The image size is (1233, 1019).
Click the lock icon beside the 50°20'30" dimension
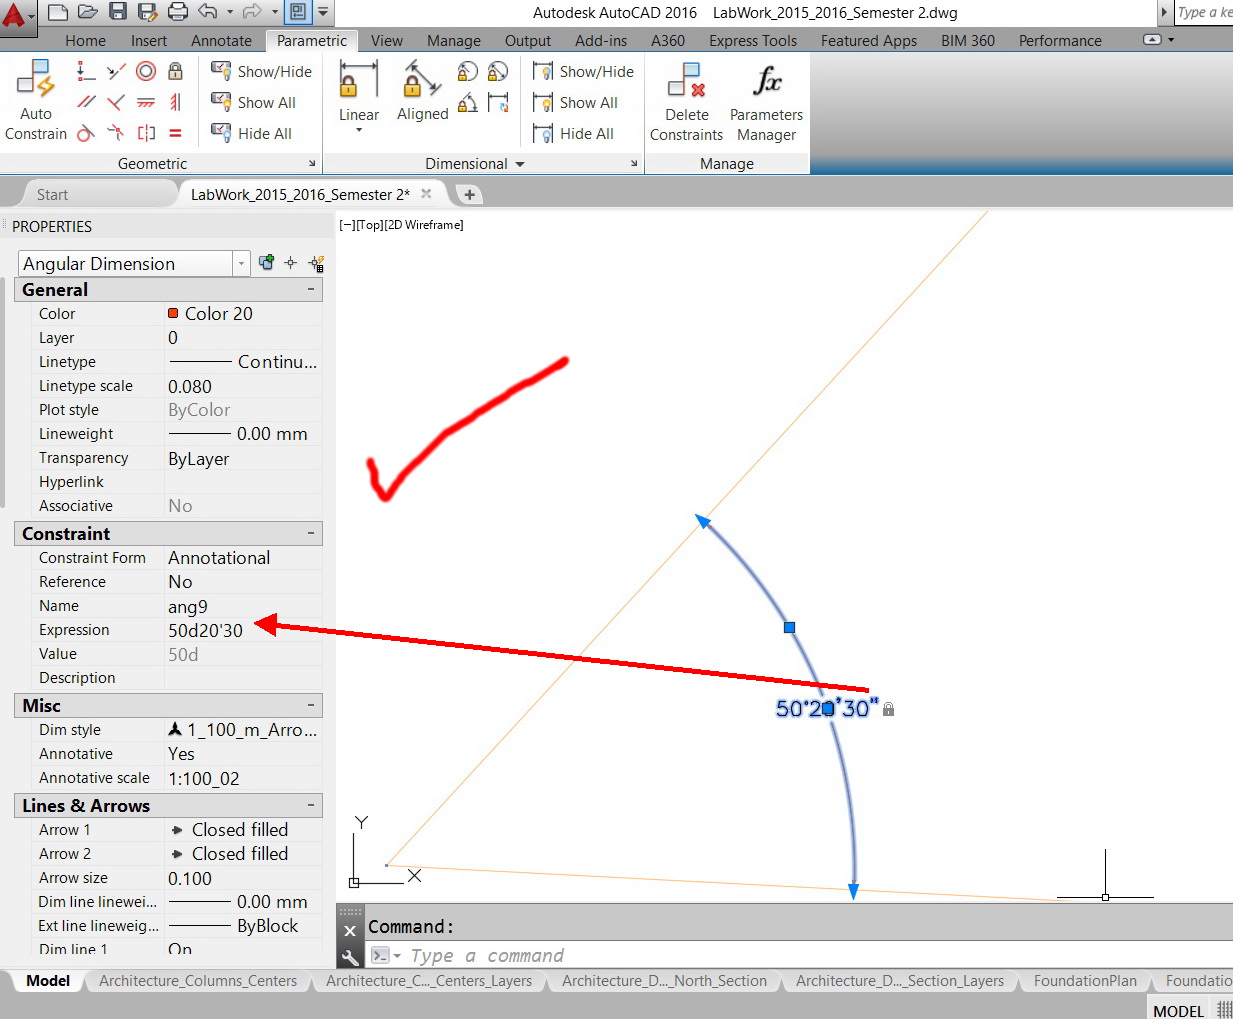pyautogui.click(x=889, y=708)
